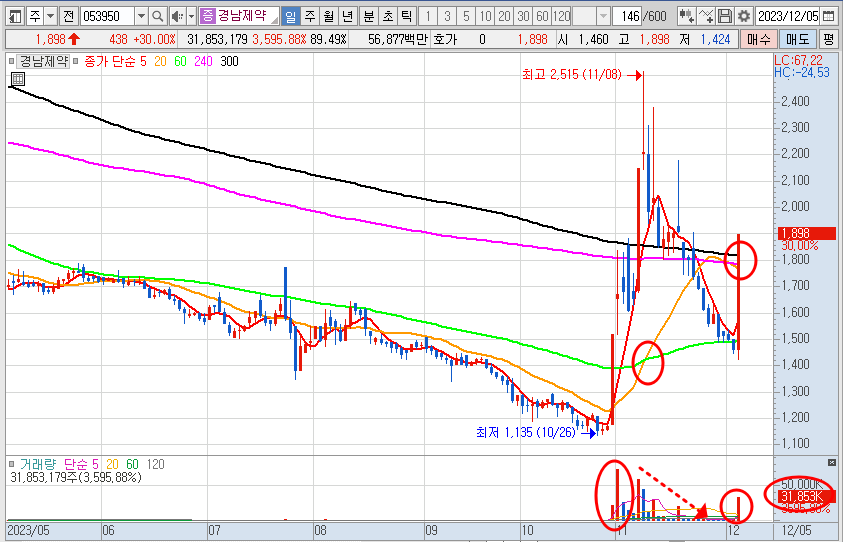Click the LC:67.22 indicator text
The image size is (843, 542).
tap(798, 60)
